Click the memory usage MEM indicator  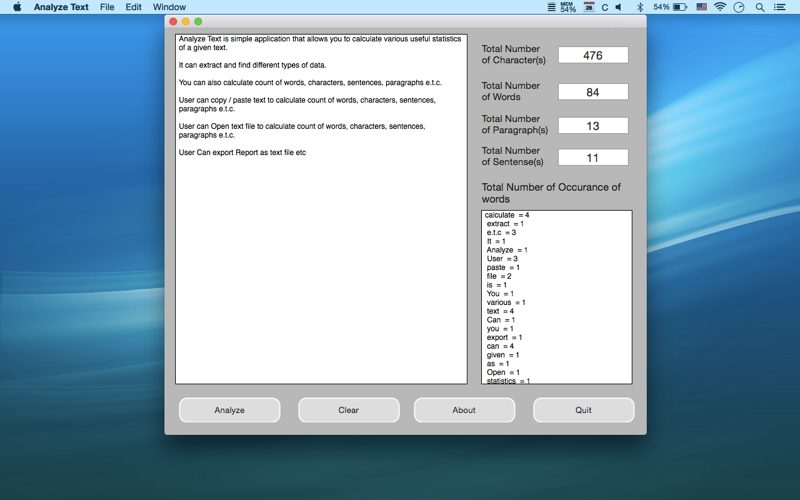click(x=568, y=7)
